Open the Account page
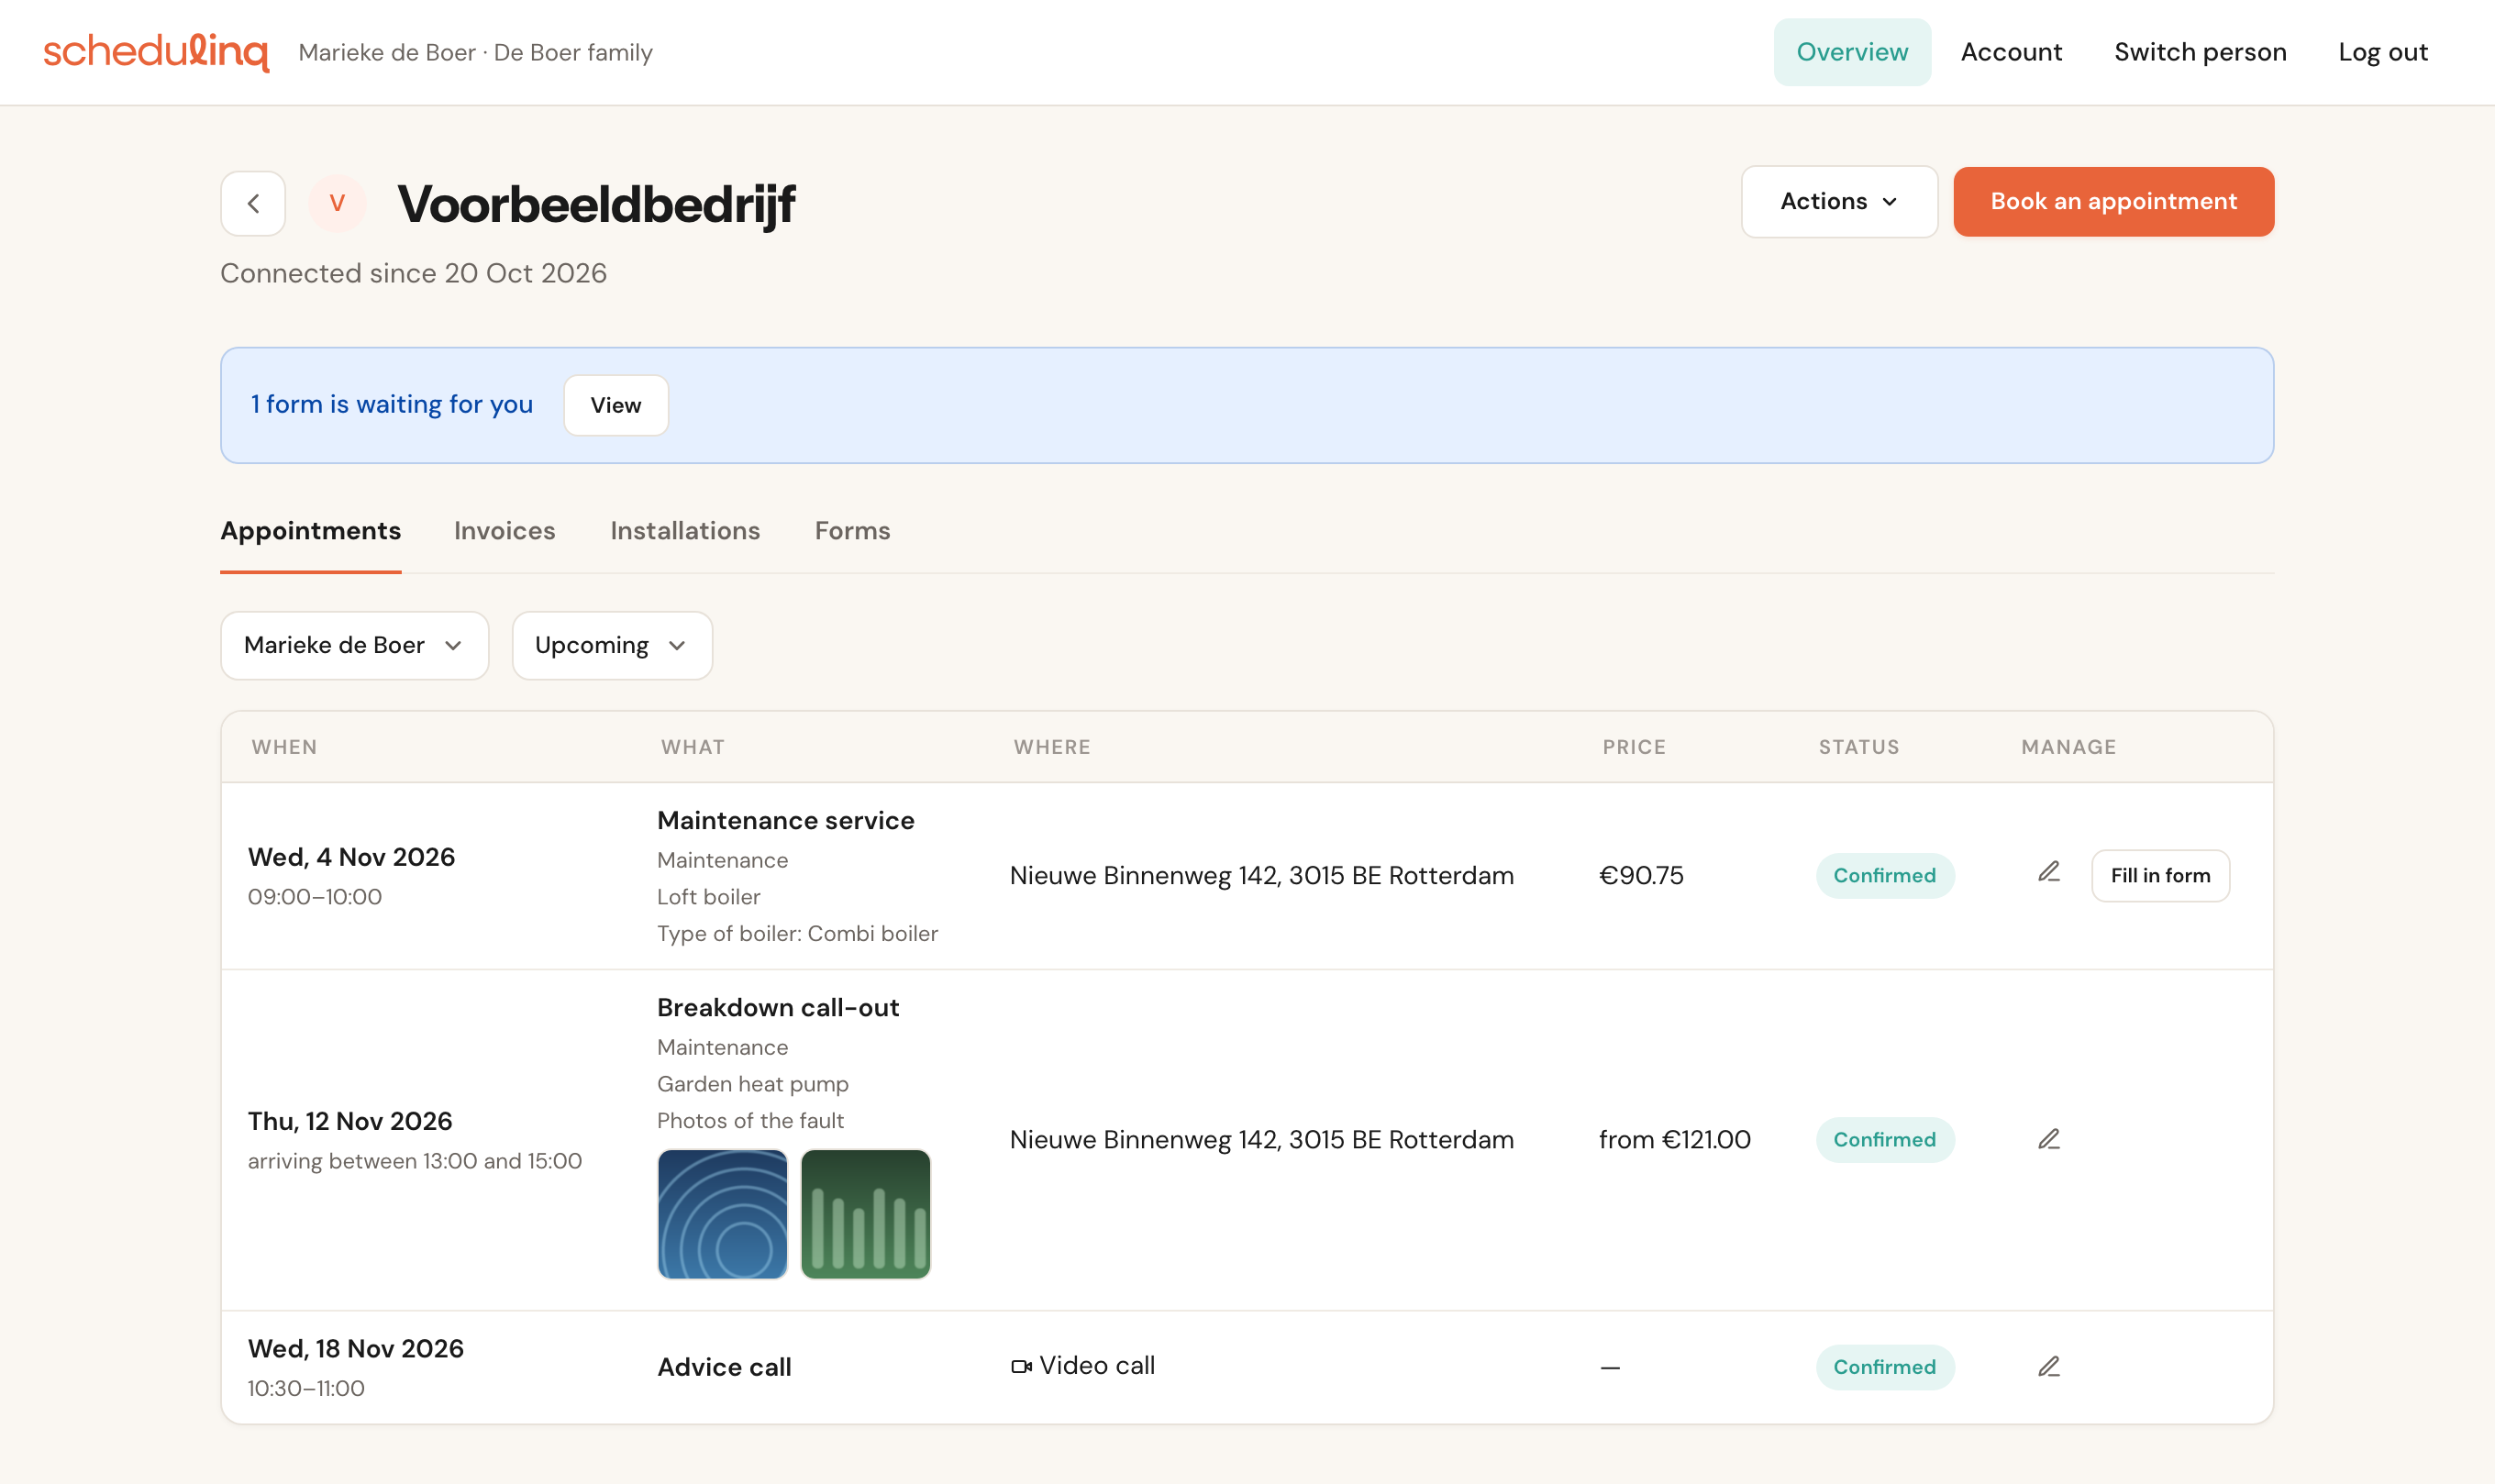Viewport: 2495px width, 1484px height. pos(2011,52)
